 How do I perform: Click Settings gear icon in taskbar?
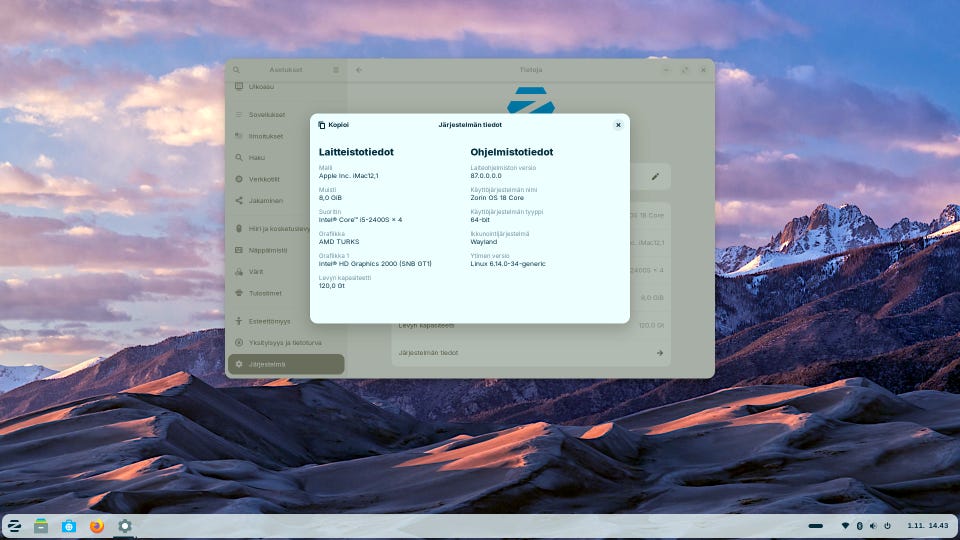pyautogui.click(x=125, y=526)
